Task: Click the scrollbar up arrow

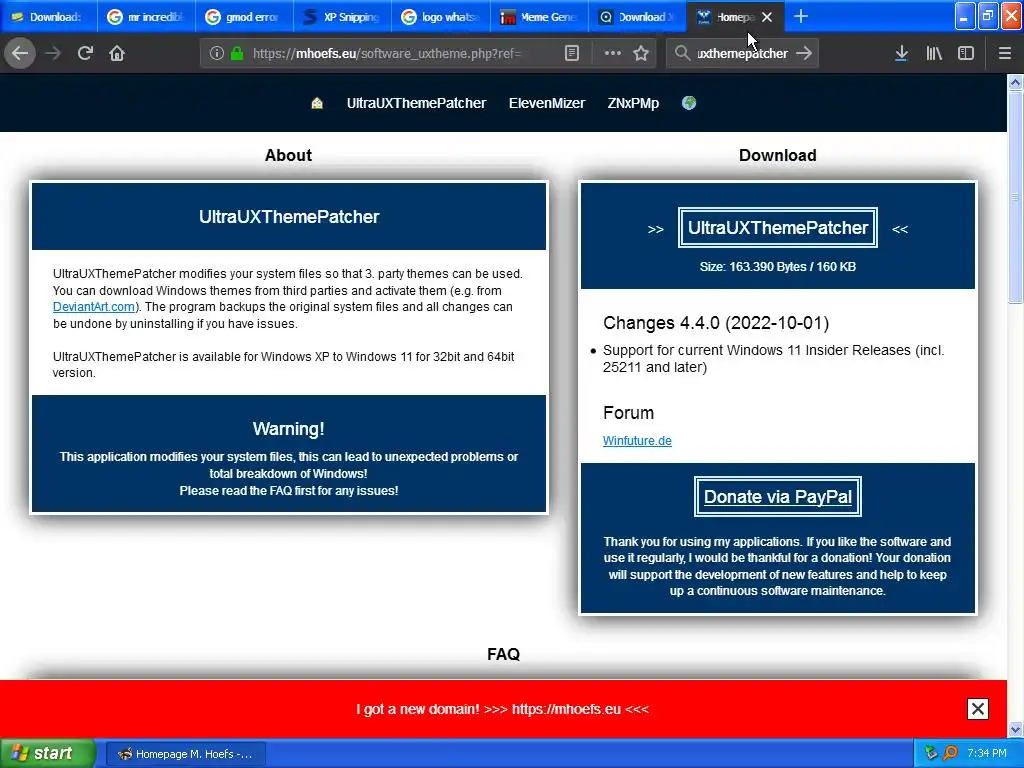Action: click(1015, 82)
